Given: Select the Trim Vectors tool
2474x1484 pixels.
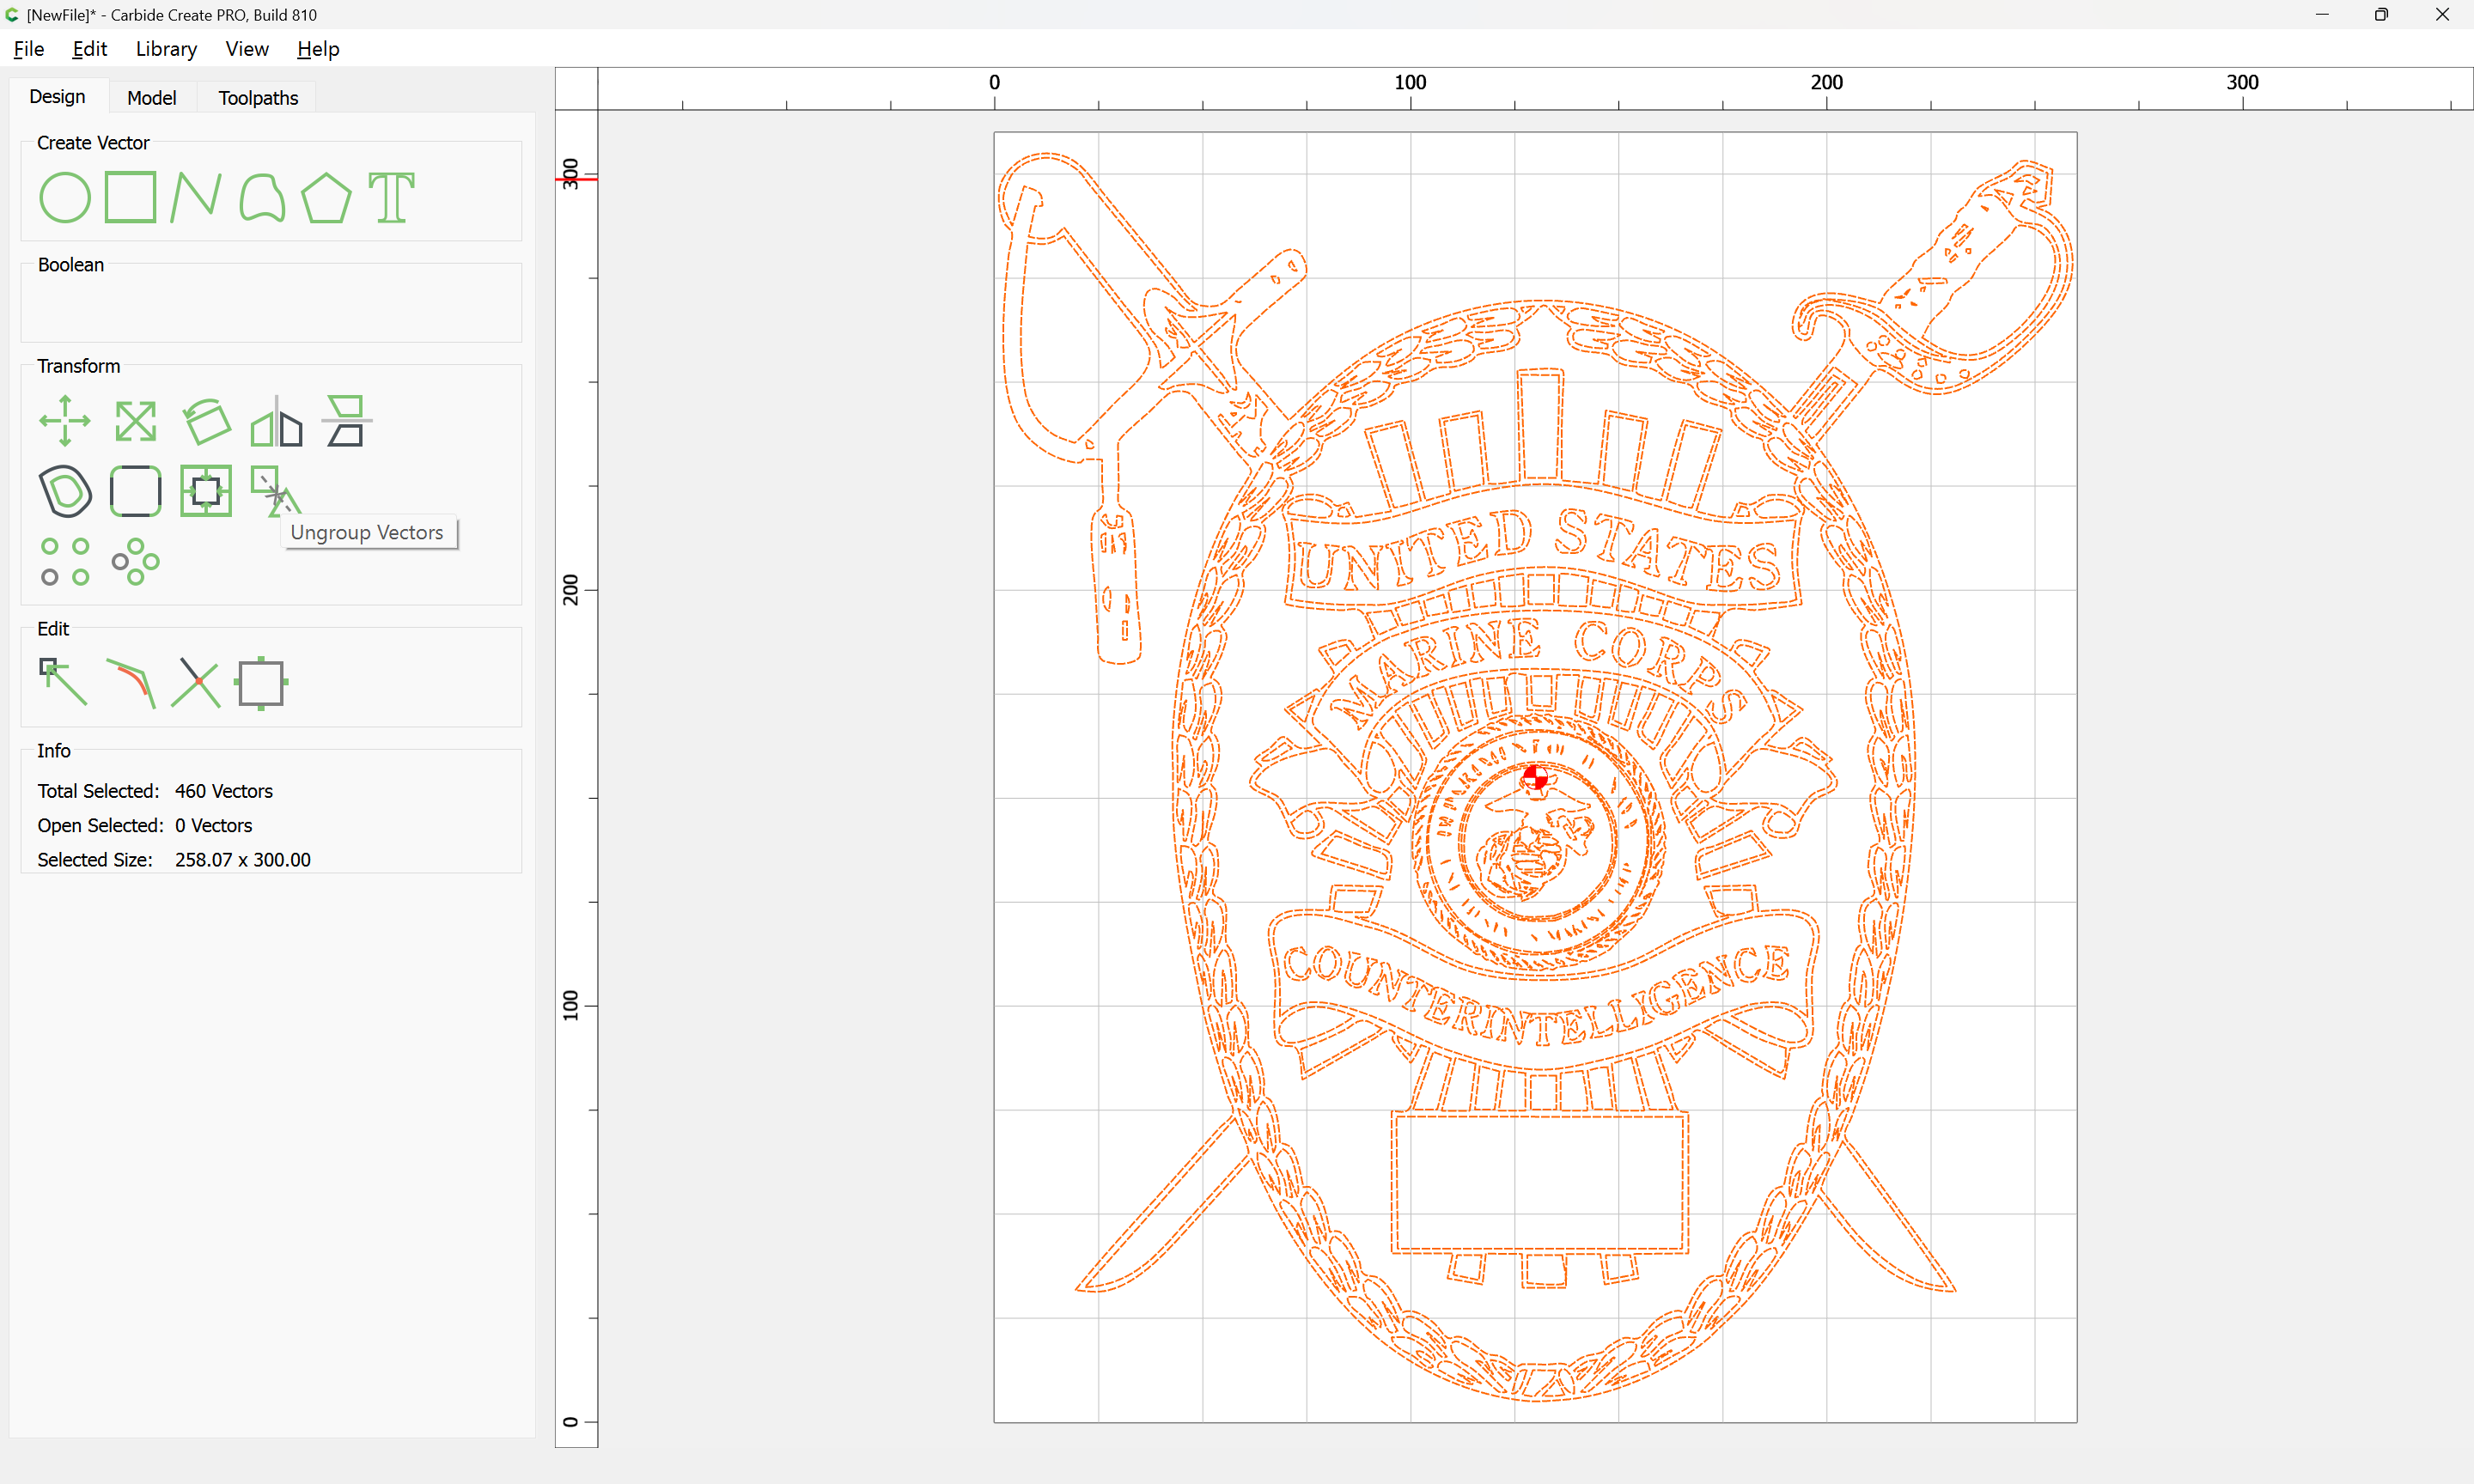Looking at the screenshot, I should [196, 683].
